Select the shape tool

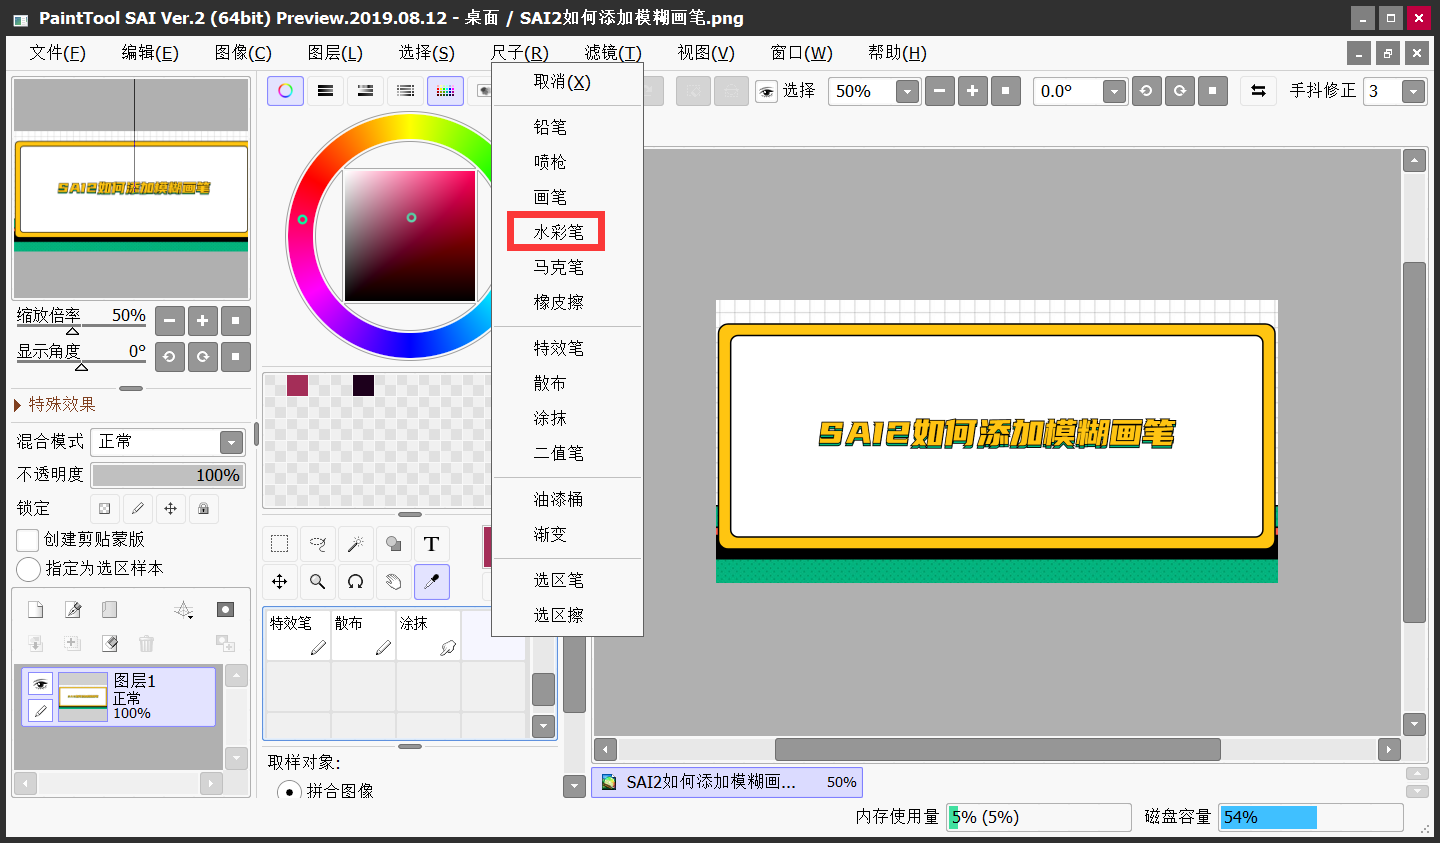coord(394,544)
